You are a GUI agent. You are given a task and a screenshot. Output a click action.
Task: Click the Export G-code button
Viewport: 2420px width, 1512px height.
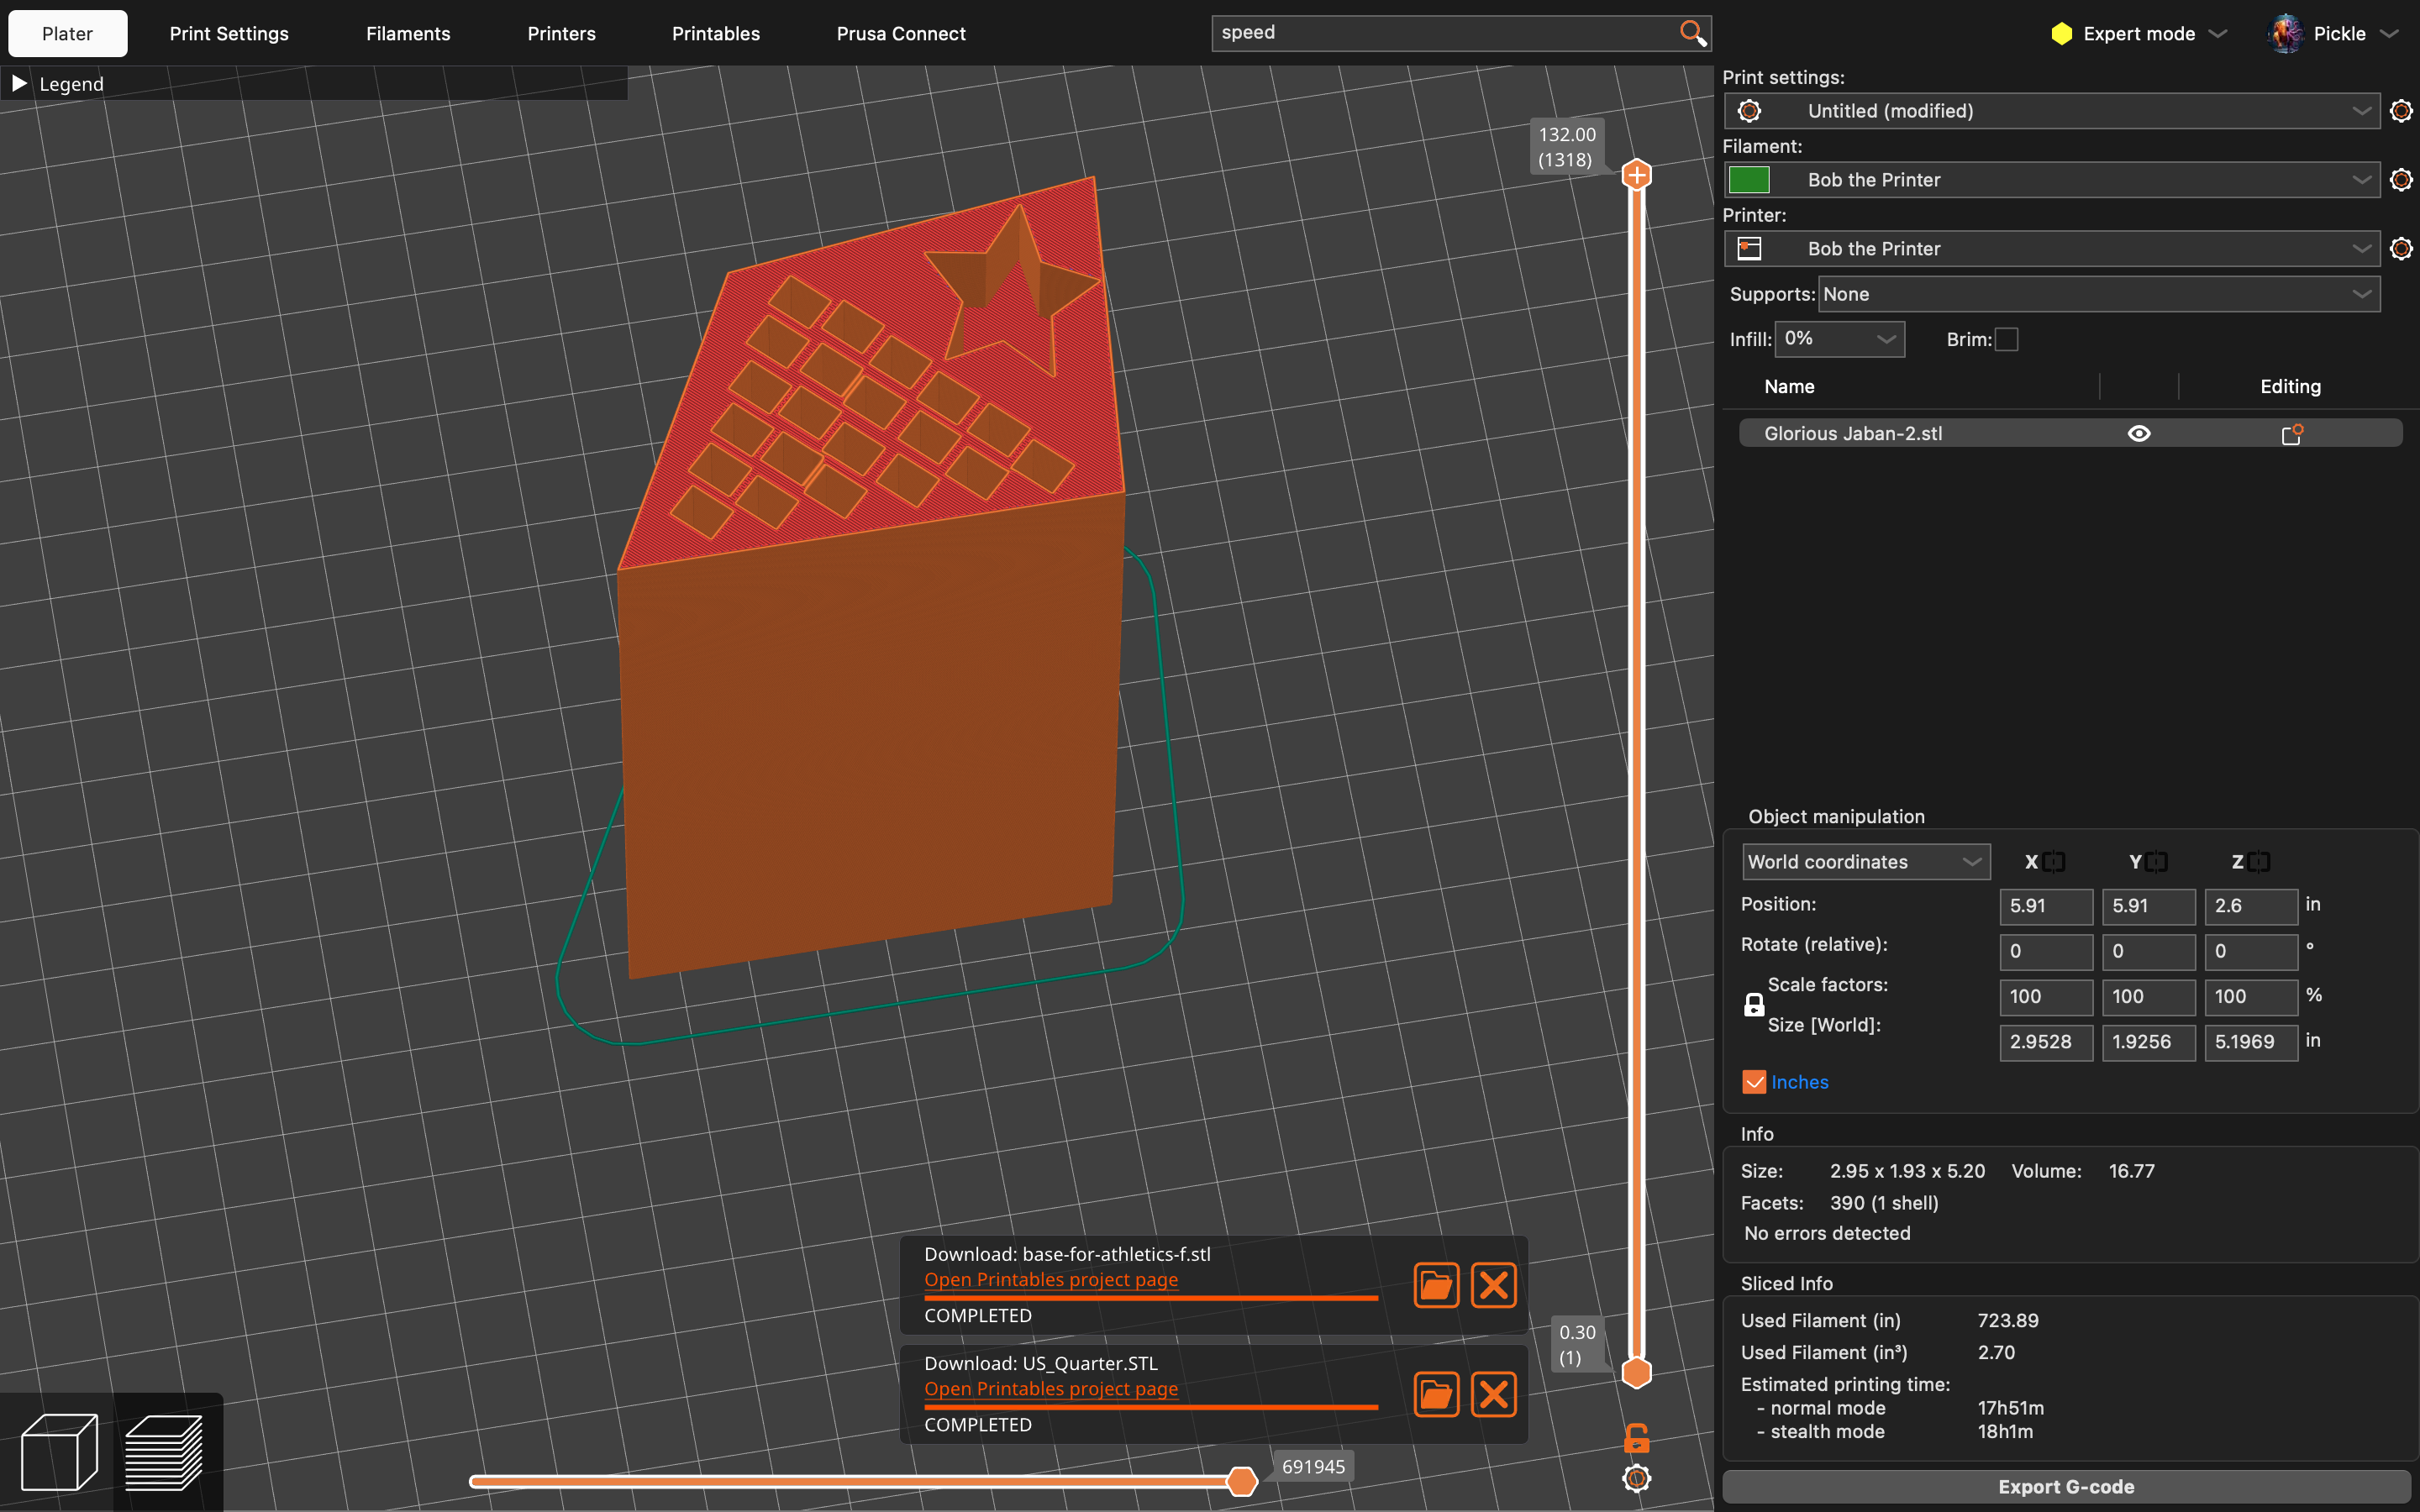(2066, 1487)
